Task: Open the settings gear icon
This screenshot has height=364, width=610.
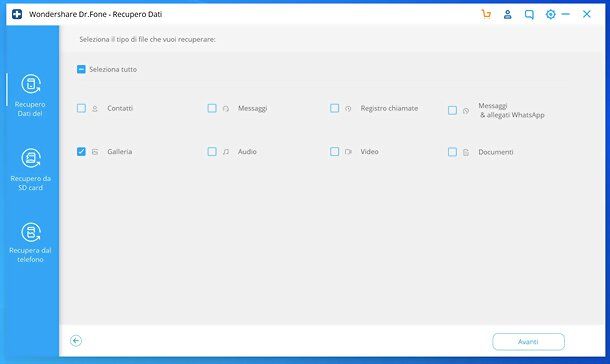Action: (550, 14)
